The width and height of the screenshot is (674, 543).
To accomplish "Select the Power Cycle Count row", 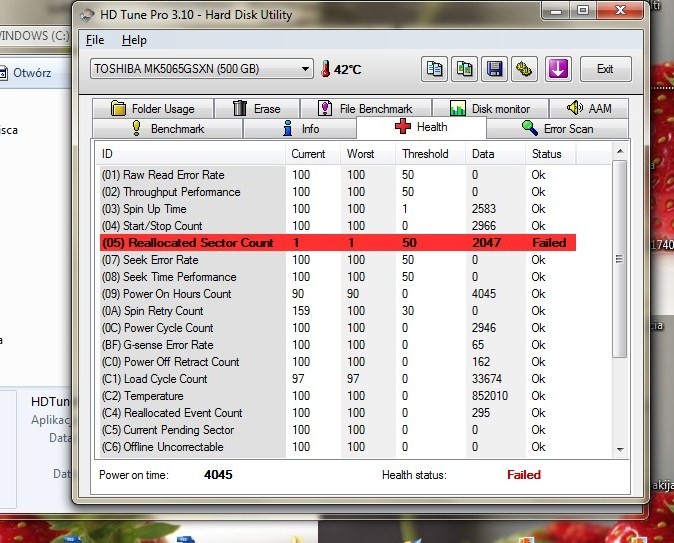I will click(x=338, y=328).
